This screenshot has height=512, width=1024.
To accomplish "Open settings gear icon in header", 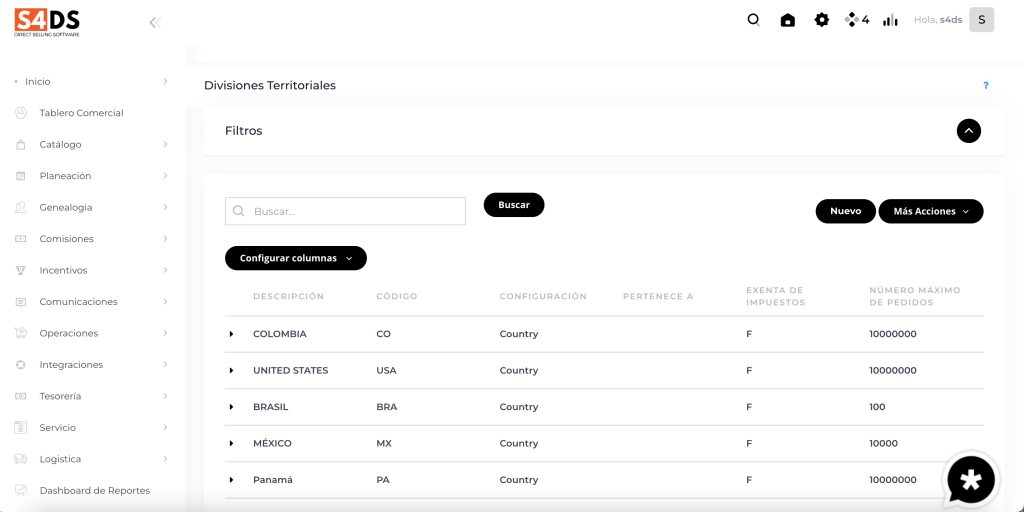I will [x=822, y=20].
